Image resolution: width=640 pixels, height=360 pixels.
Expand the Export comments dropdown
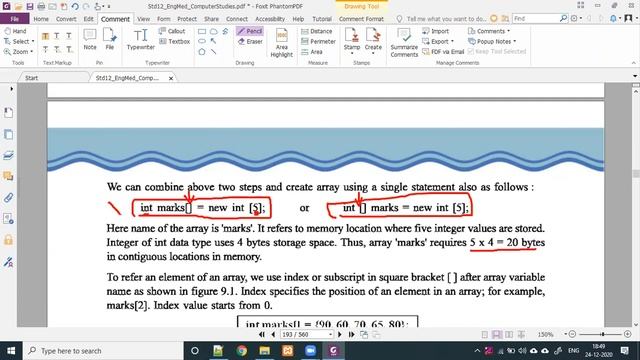pyautogui.click(x=452, y=41)
